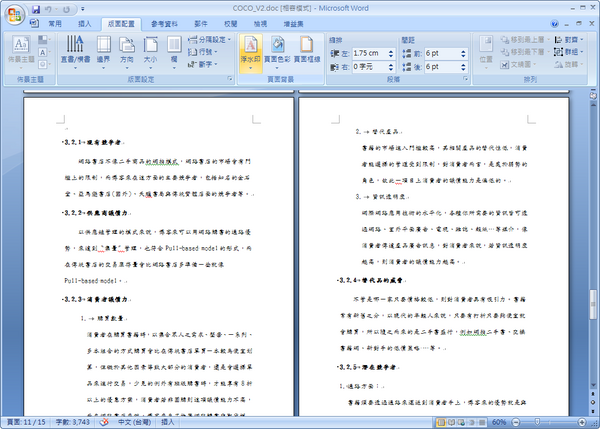Open 邊界 (Margins) menu
This screenshot has width=600, height=429.
click(x=103, y=53)
